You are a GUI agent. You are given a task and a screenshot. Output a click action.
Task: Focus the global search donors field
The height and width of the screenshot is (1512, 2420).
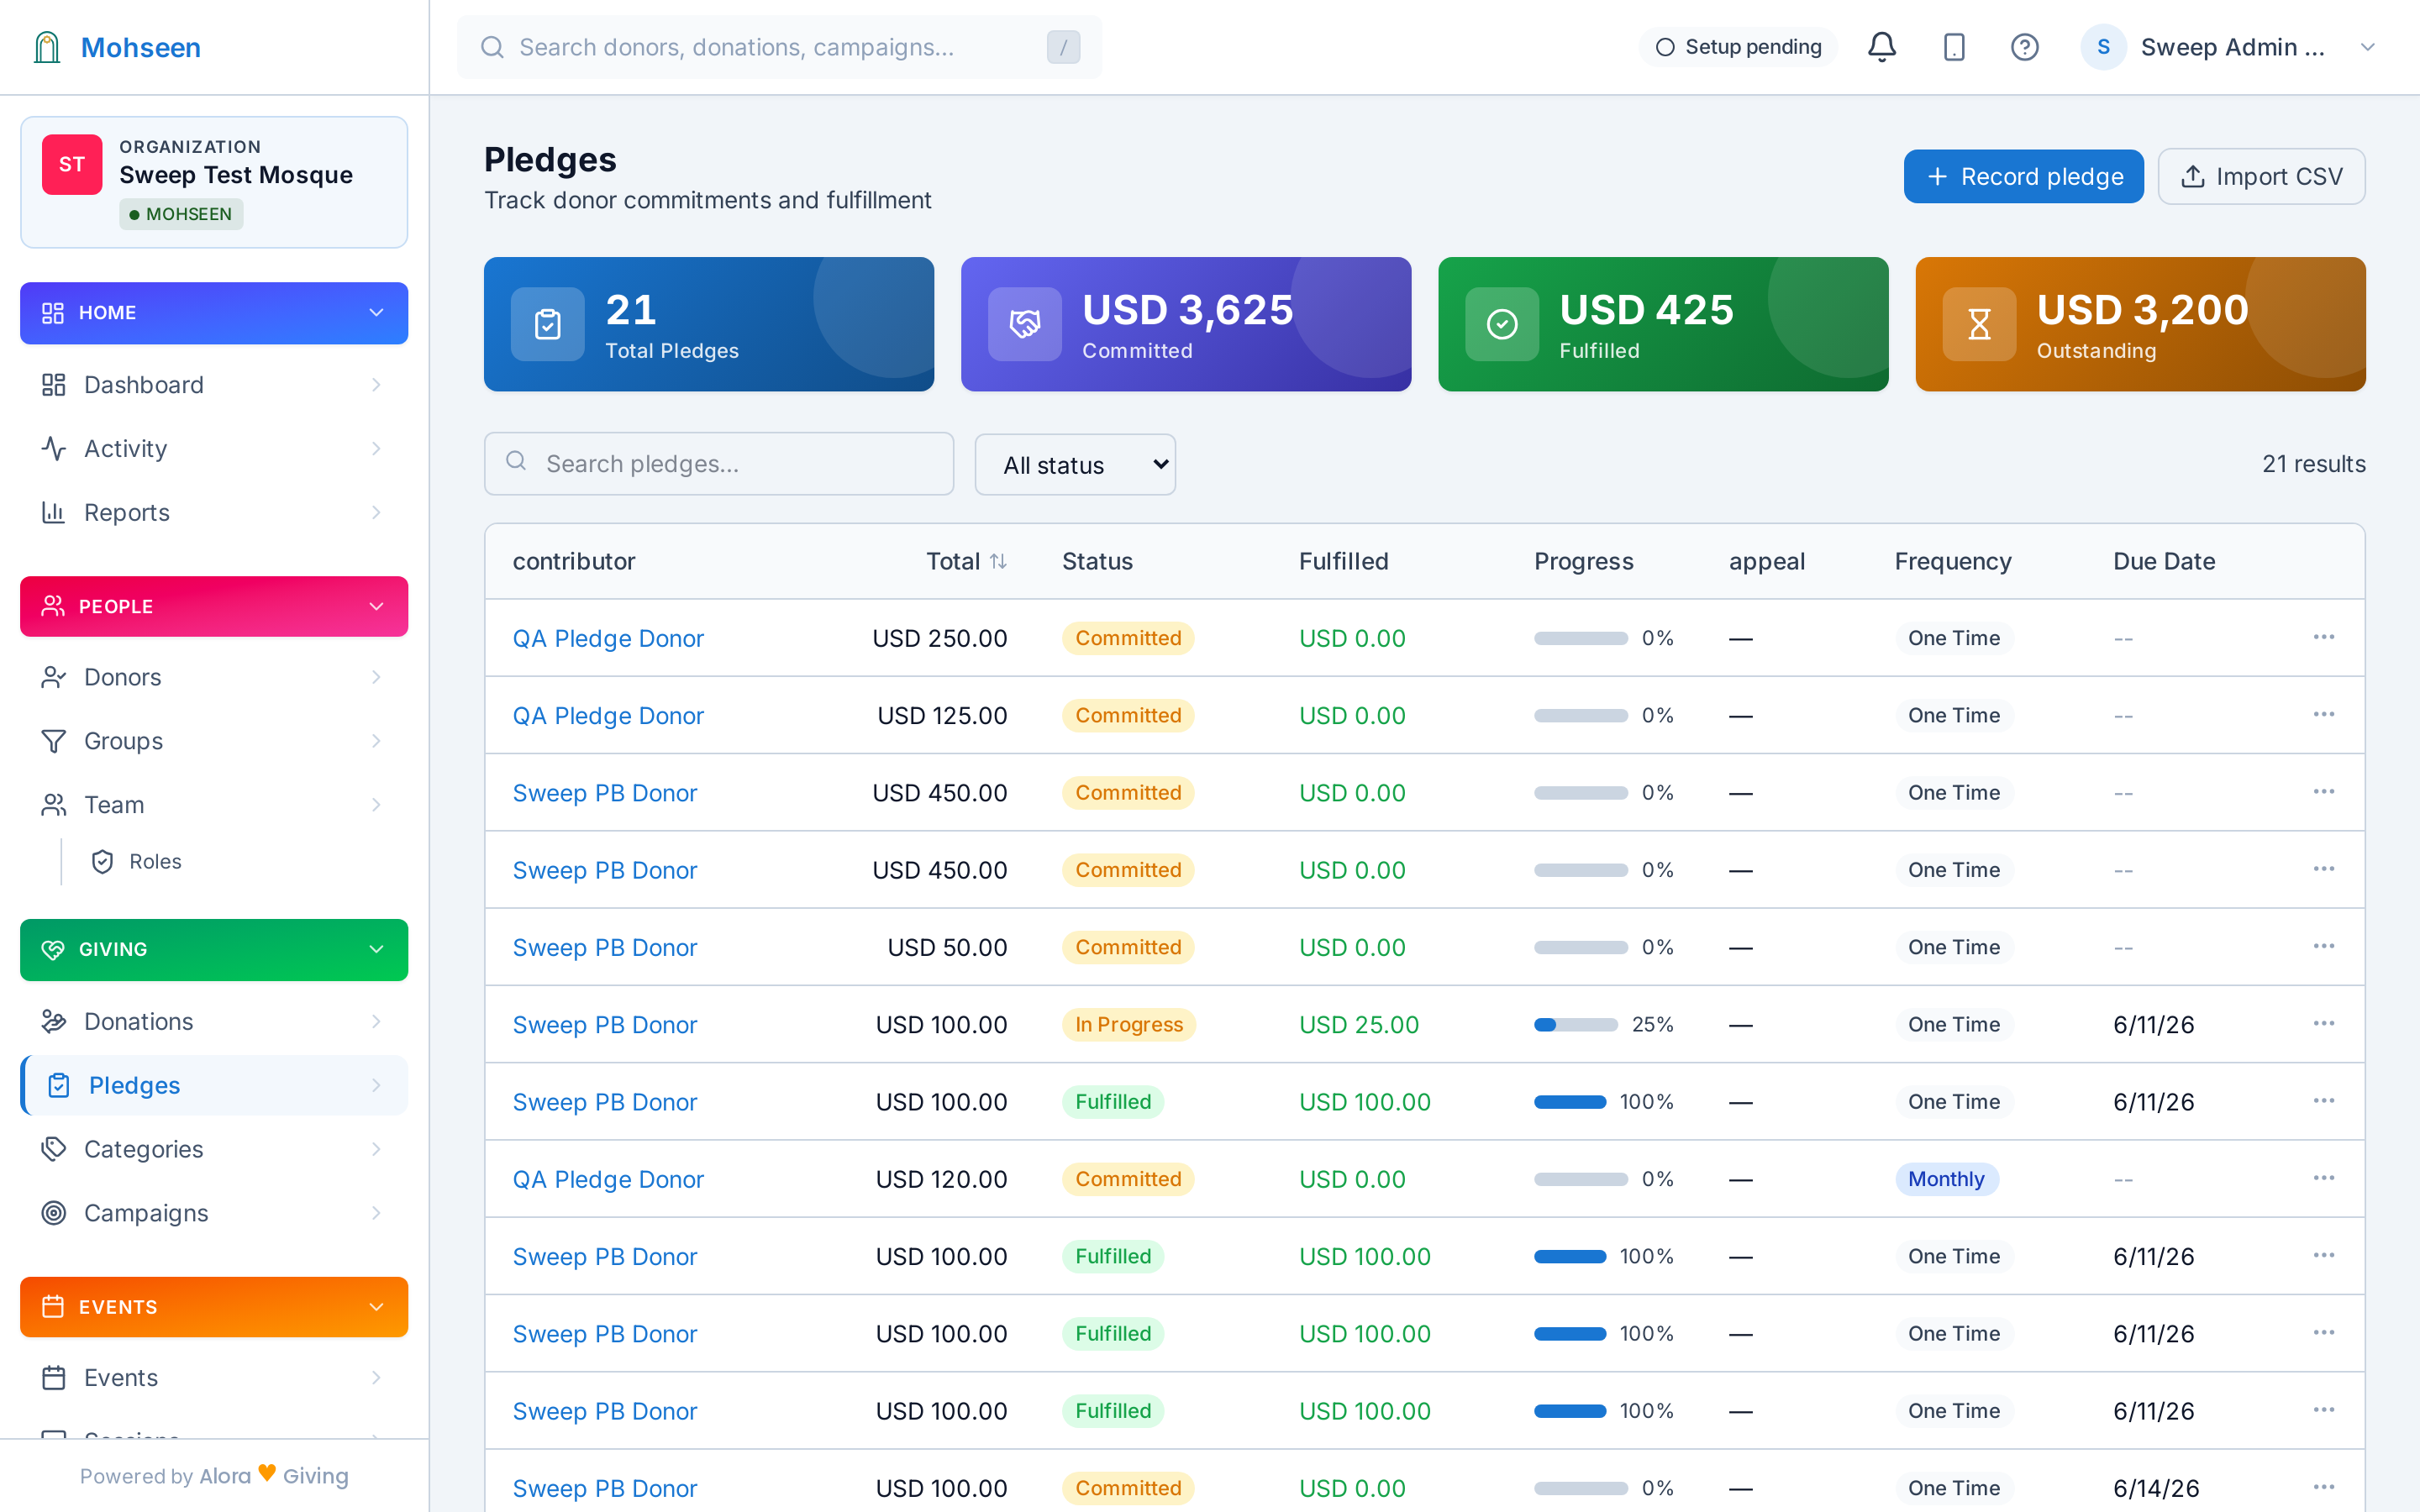tap(779, 47)
